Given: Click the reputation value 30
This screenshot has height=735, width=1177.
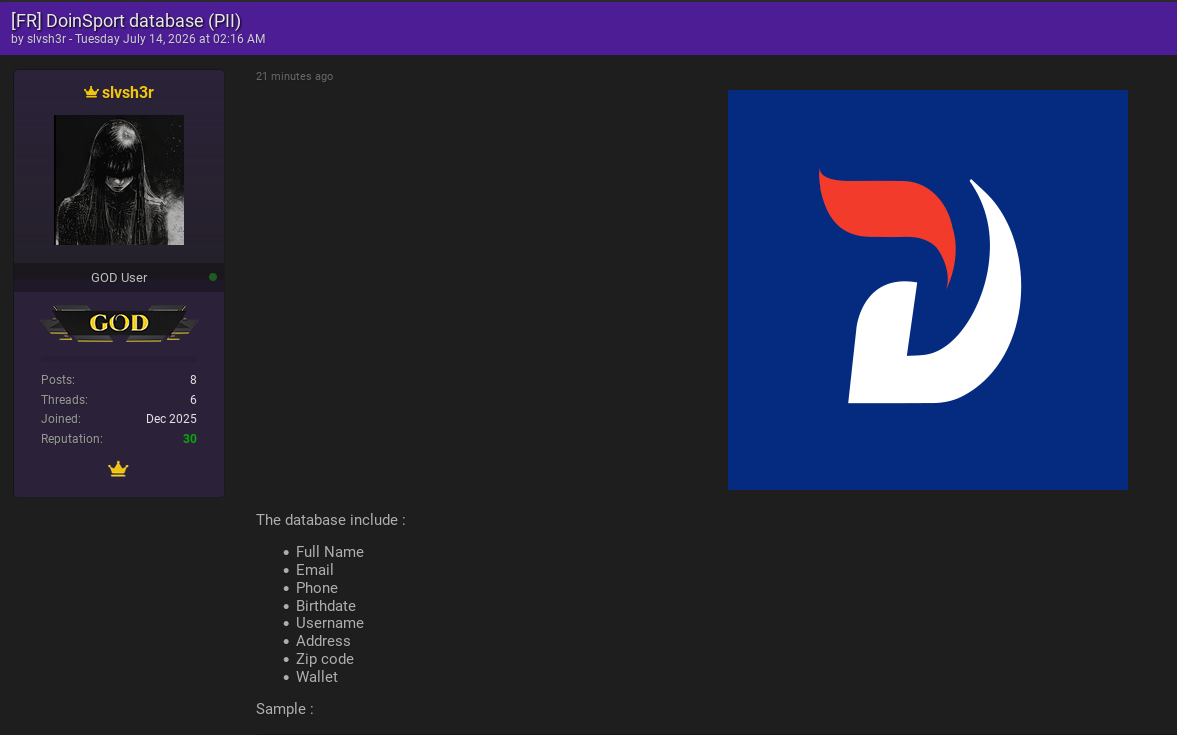Looking at the screenshot, I should tap(190, 439).
